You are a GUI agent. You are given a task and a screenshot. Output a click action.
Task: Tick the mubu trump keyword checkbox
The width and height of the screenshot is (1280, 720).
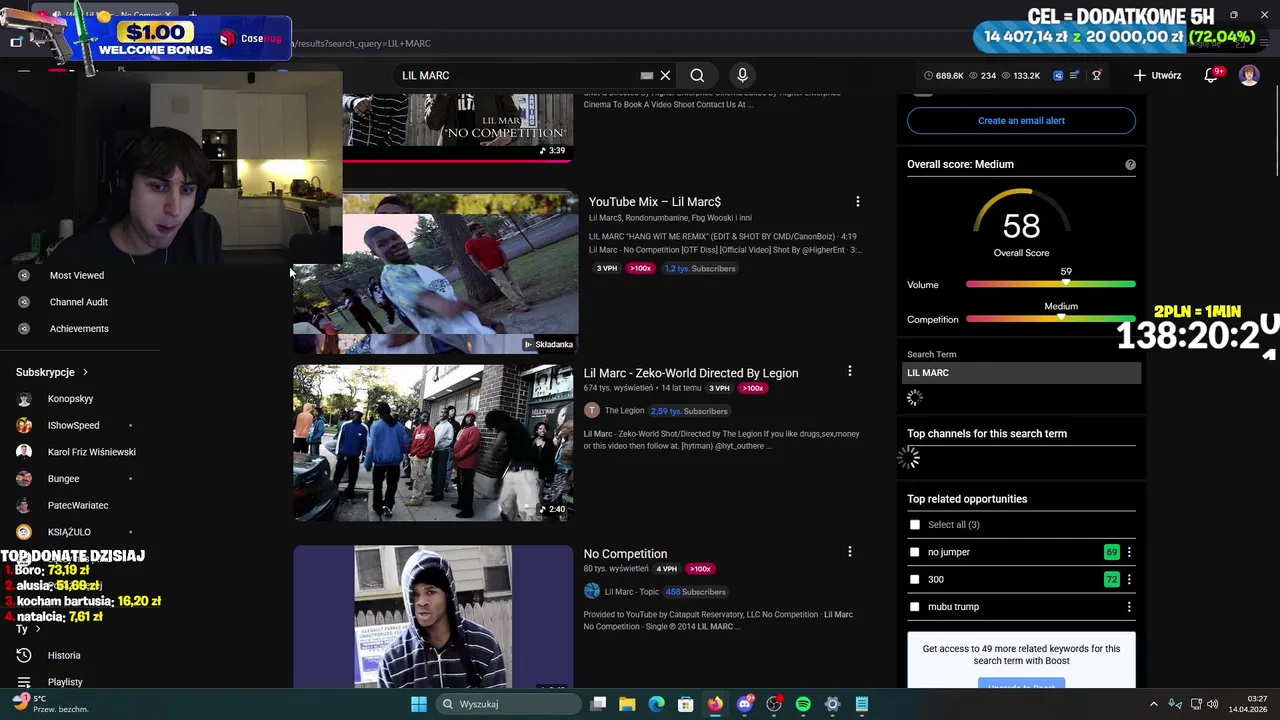tap(914, 607)
